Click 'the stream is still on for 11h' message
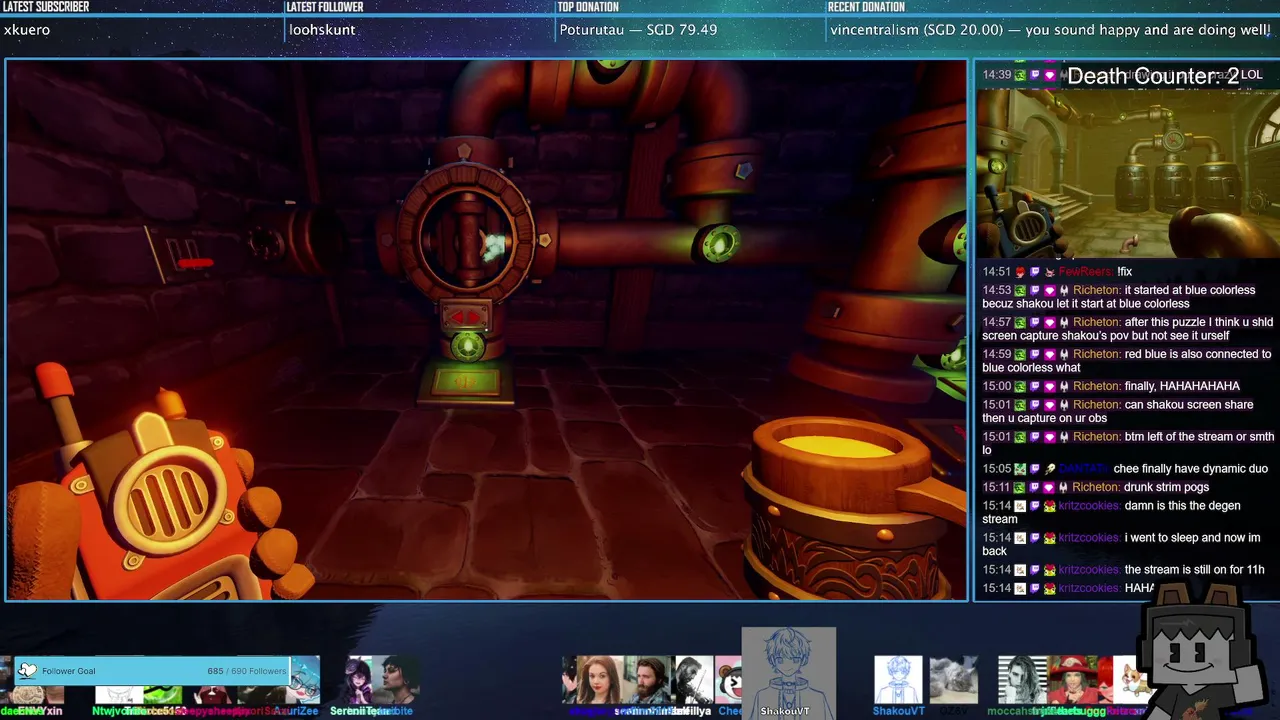The width and height of the screenshot is (1280, 720). click(x=1195, y=570)
